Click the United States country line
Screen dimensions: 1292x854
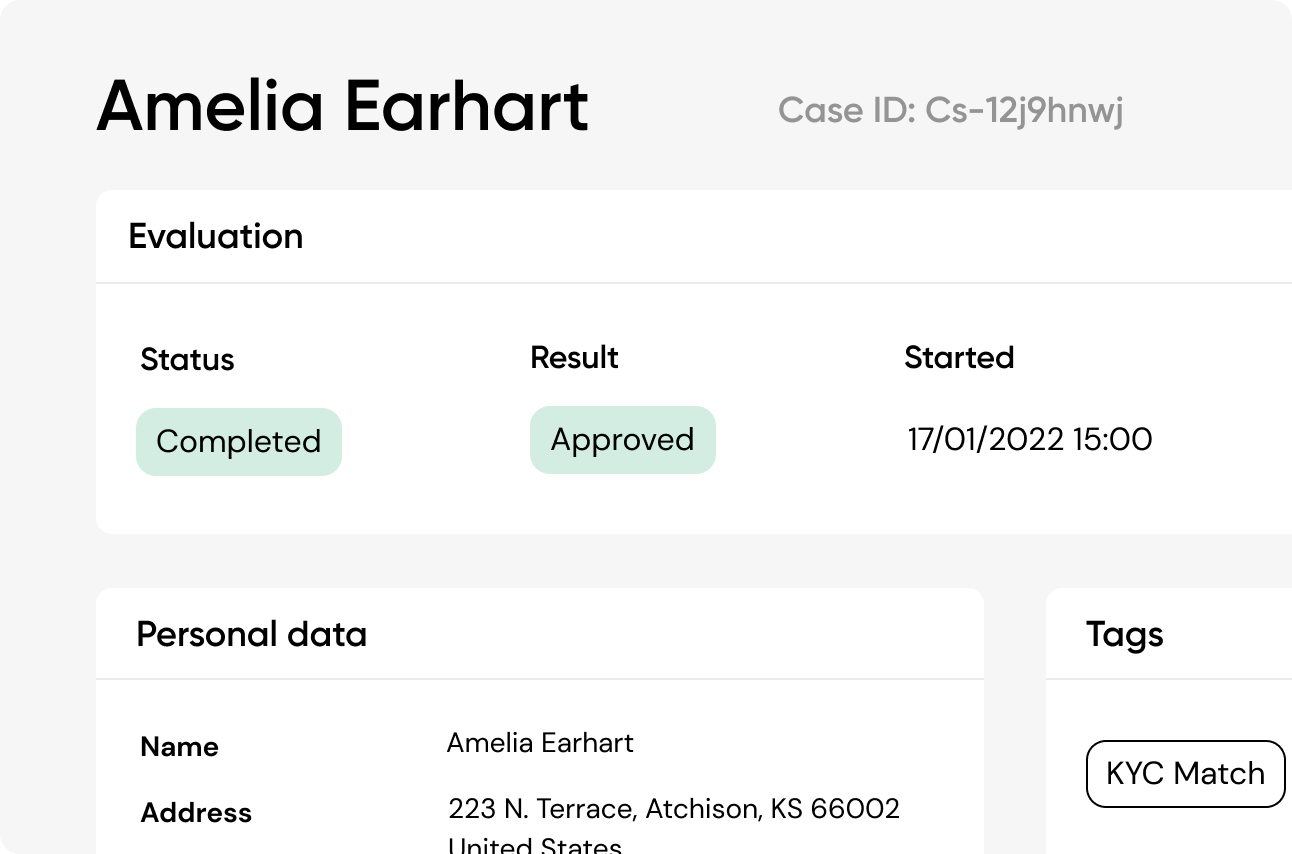[x=534, y=845]
